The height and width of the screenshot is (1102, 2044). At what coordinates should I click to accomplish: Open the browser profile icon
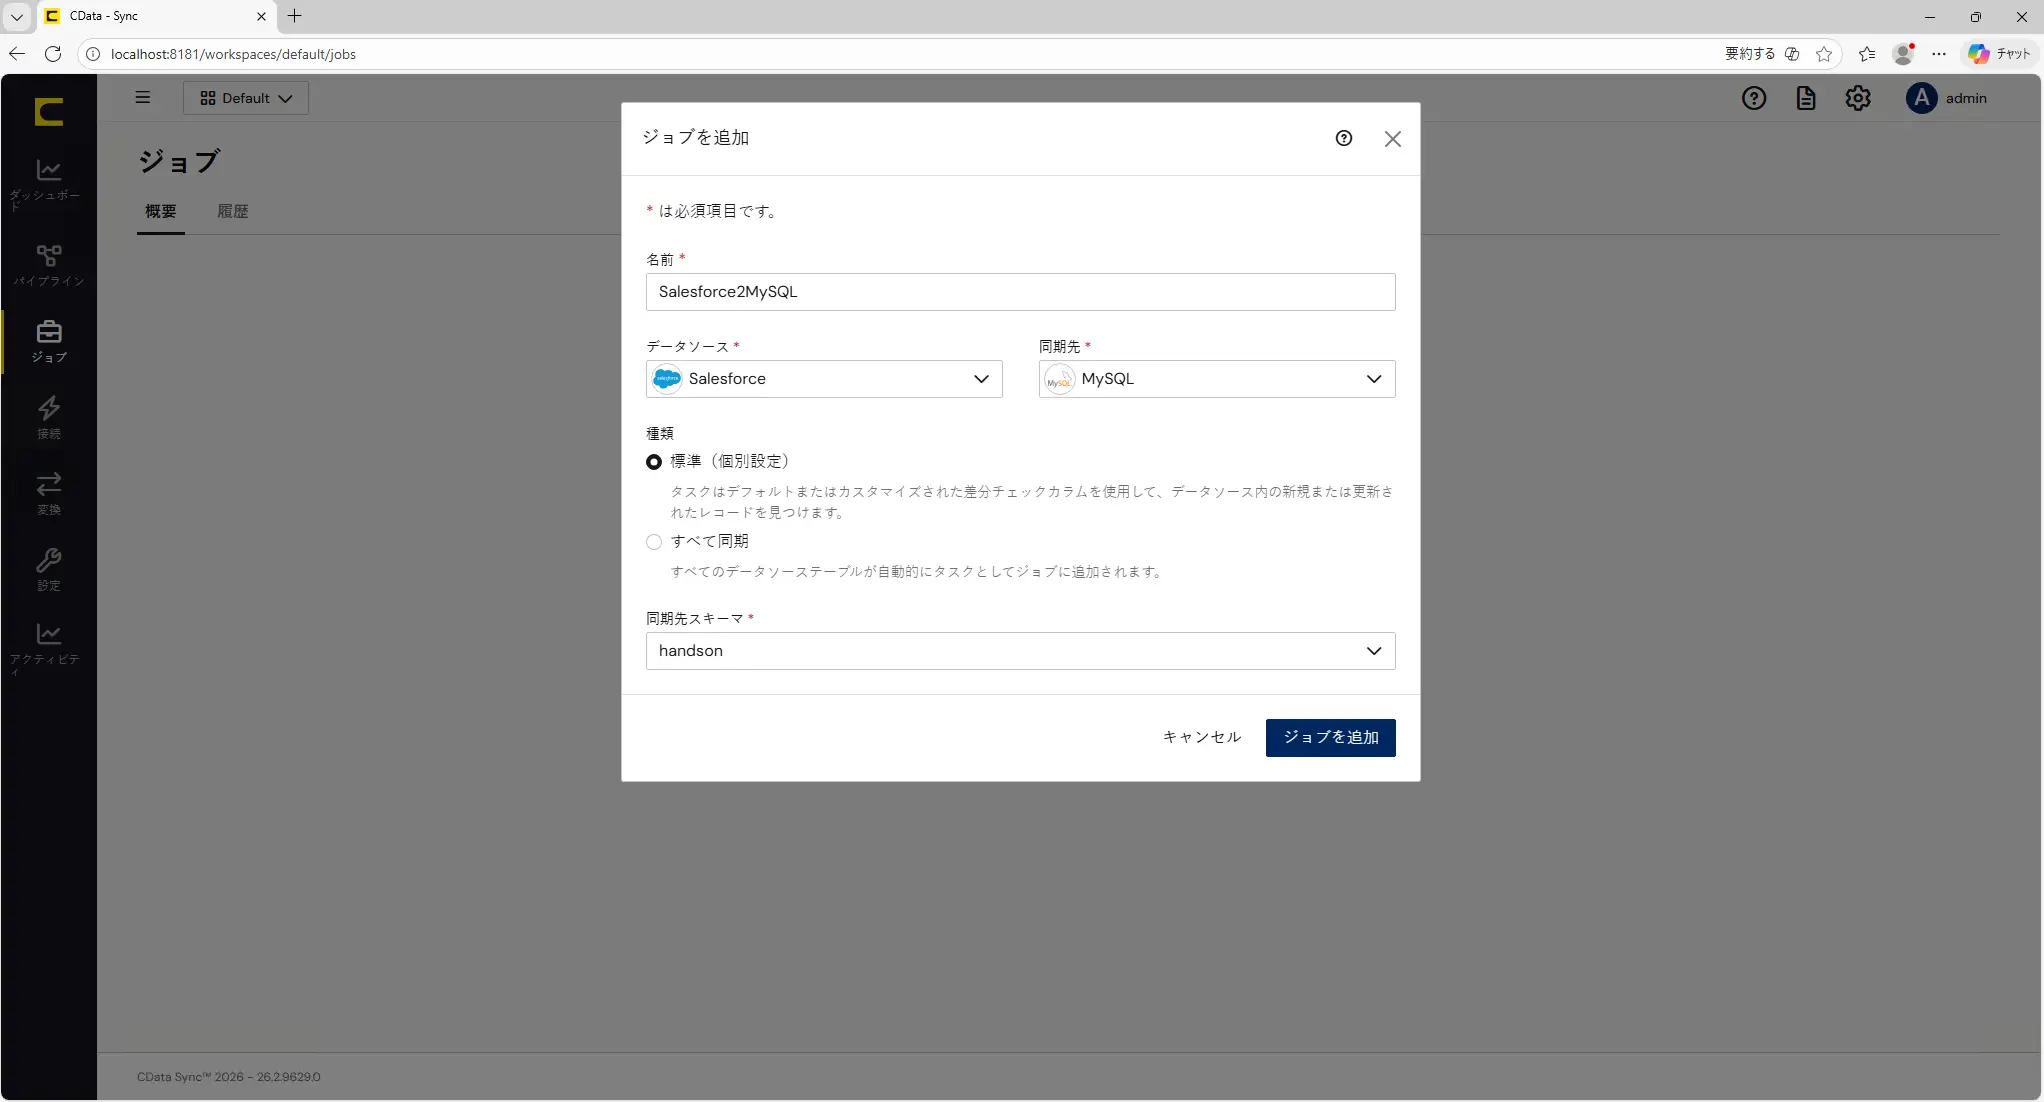coord(1903,54)
